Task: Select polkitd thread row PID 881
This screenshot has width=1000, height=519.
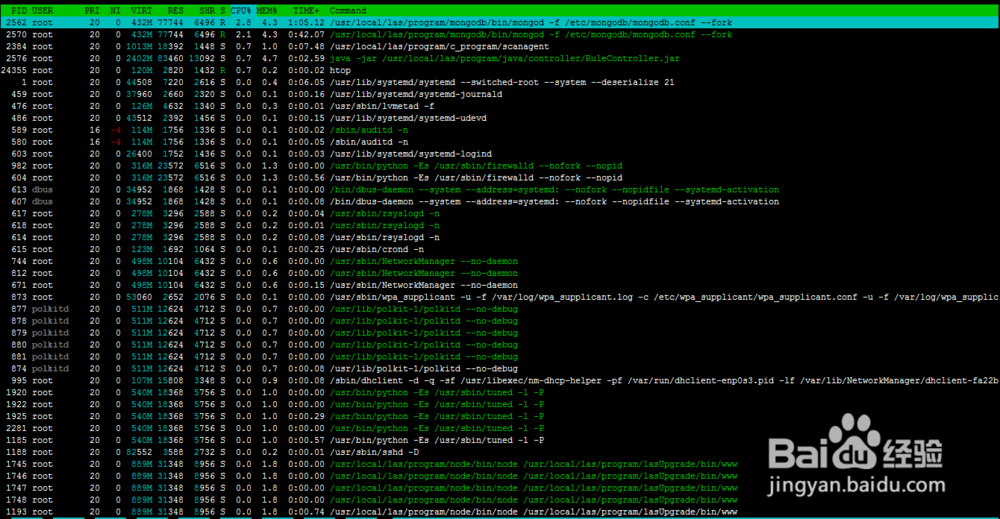Action: pyautogui.click(x=500, y=357)
